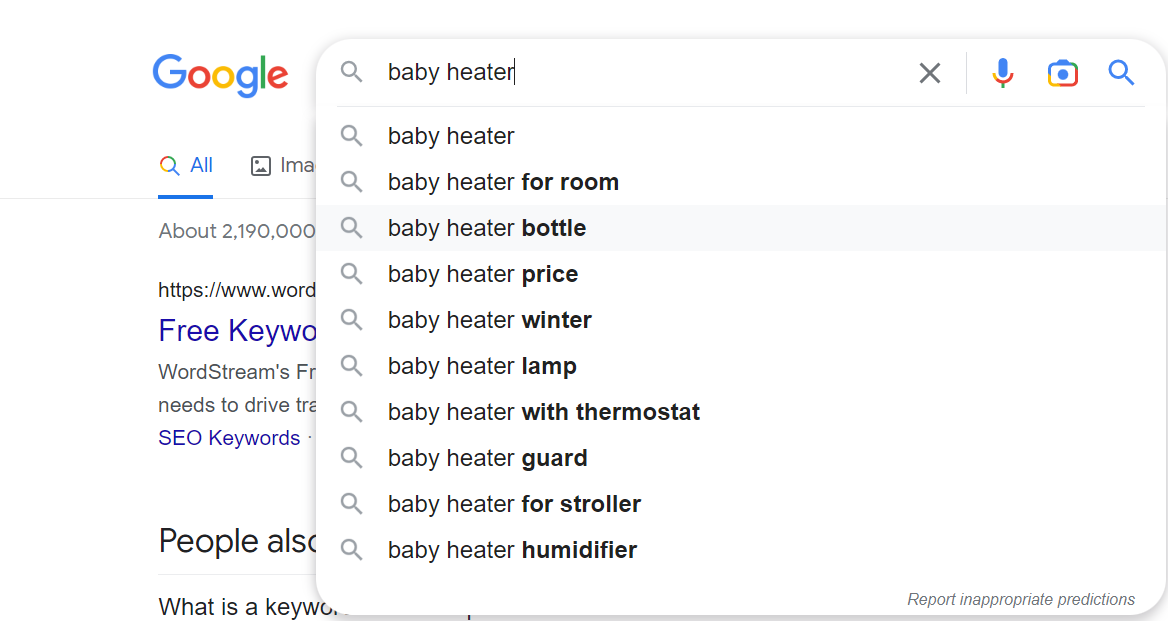Click the Images tab camera icon
1168x621 pixels.
[262, 165]
